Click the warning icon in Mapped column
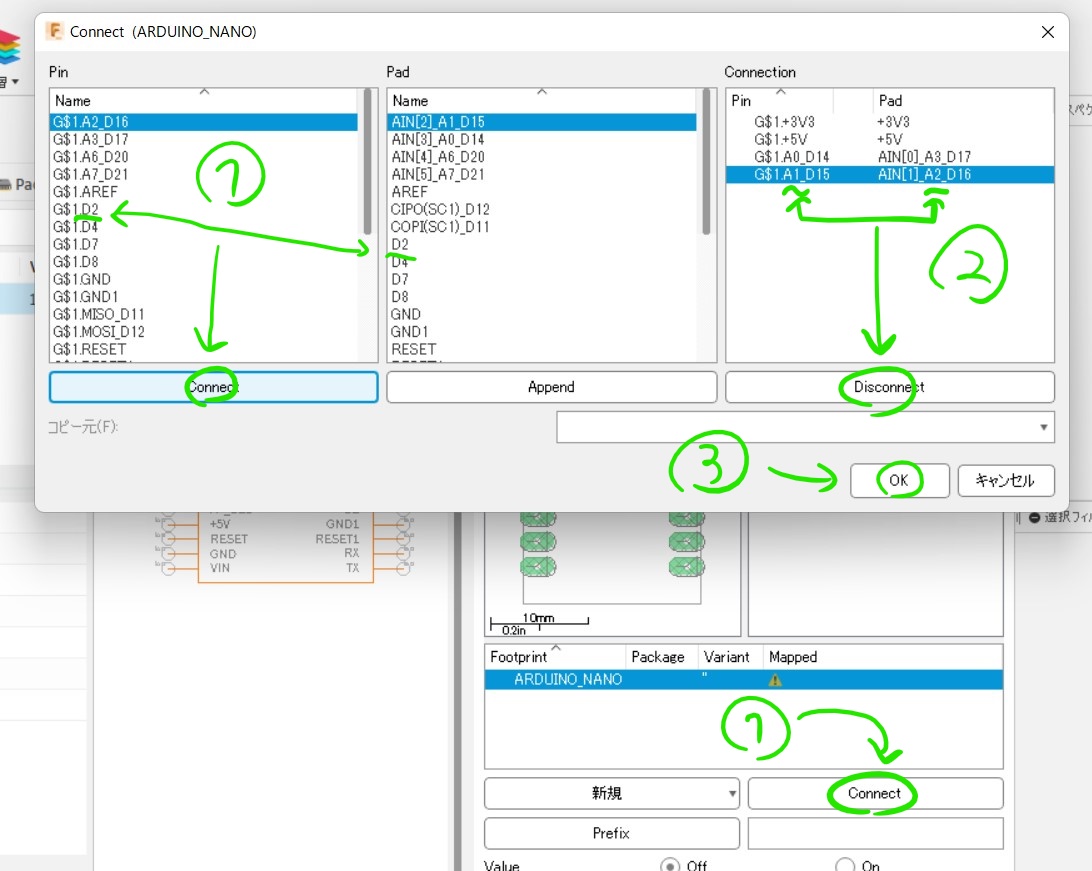 click(774, 680)
